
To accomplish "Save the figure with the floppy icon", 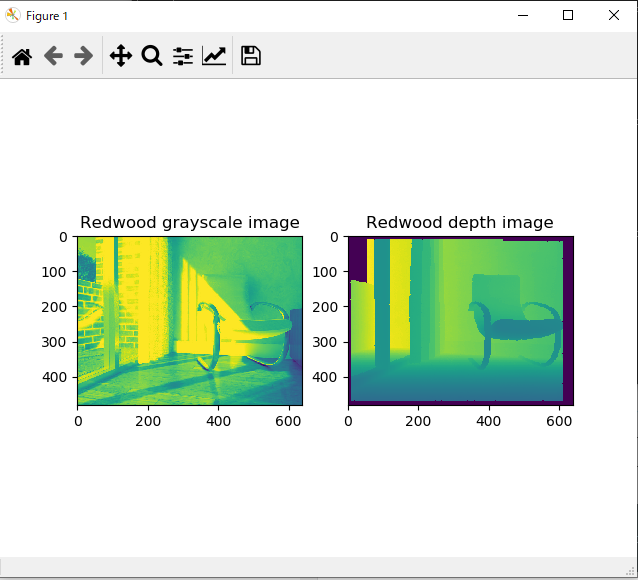I will 251,56.
